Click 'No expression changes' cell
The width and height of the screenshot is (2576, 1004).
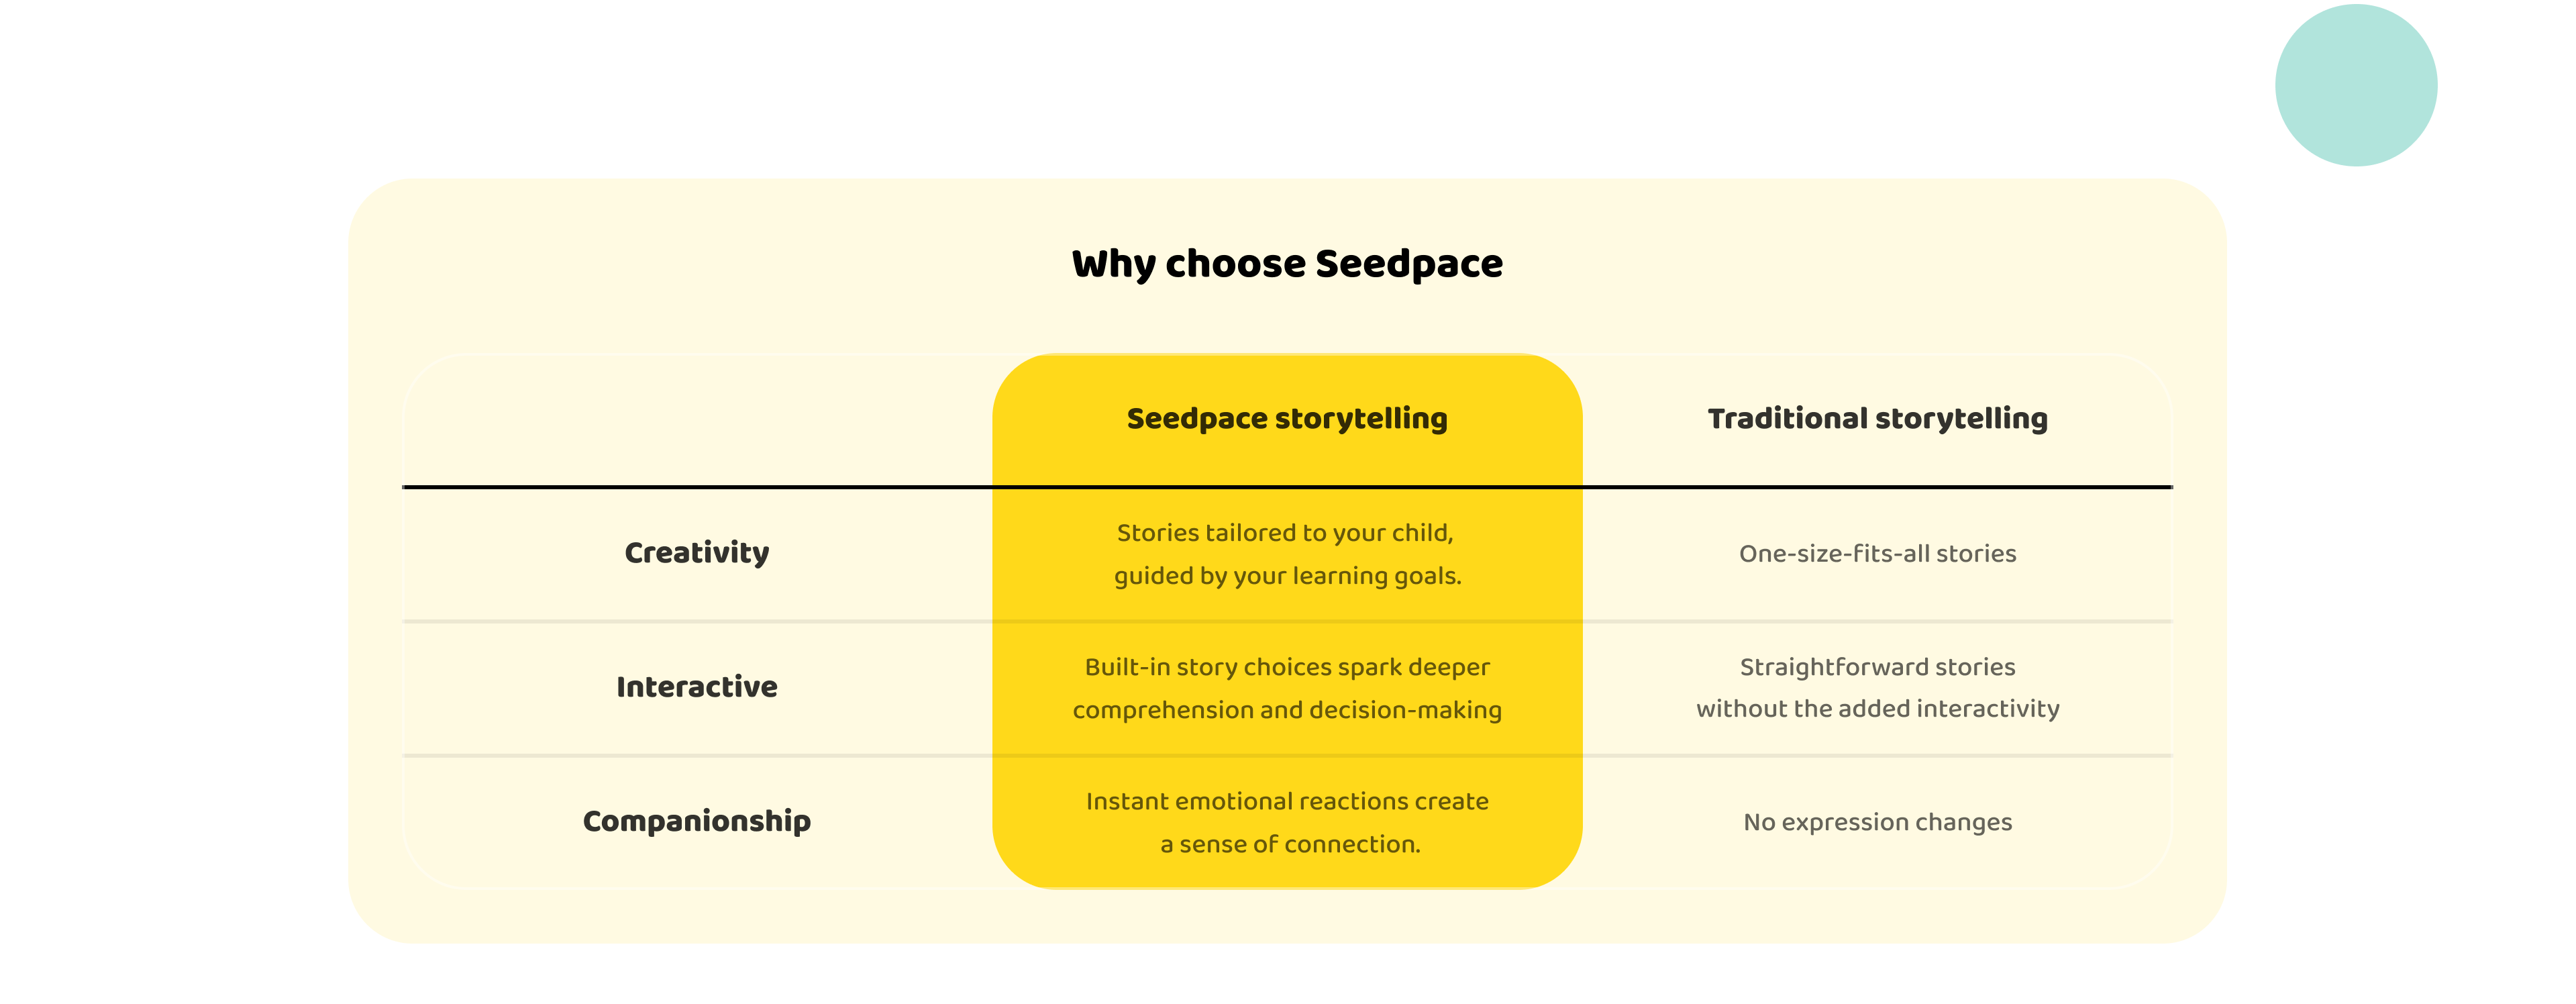click(1877, 822)
